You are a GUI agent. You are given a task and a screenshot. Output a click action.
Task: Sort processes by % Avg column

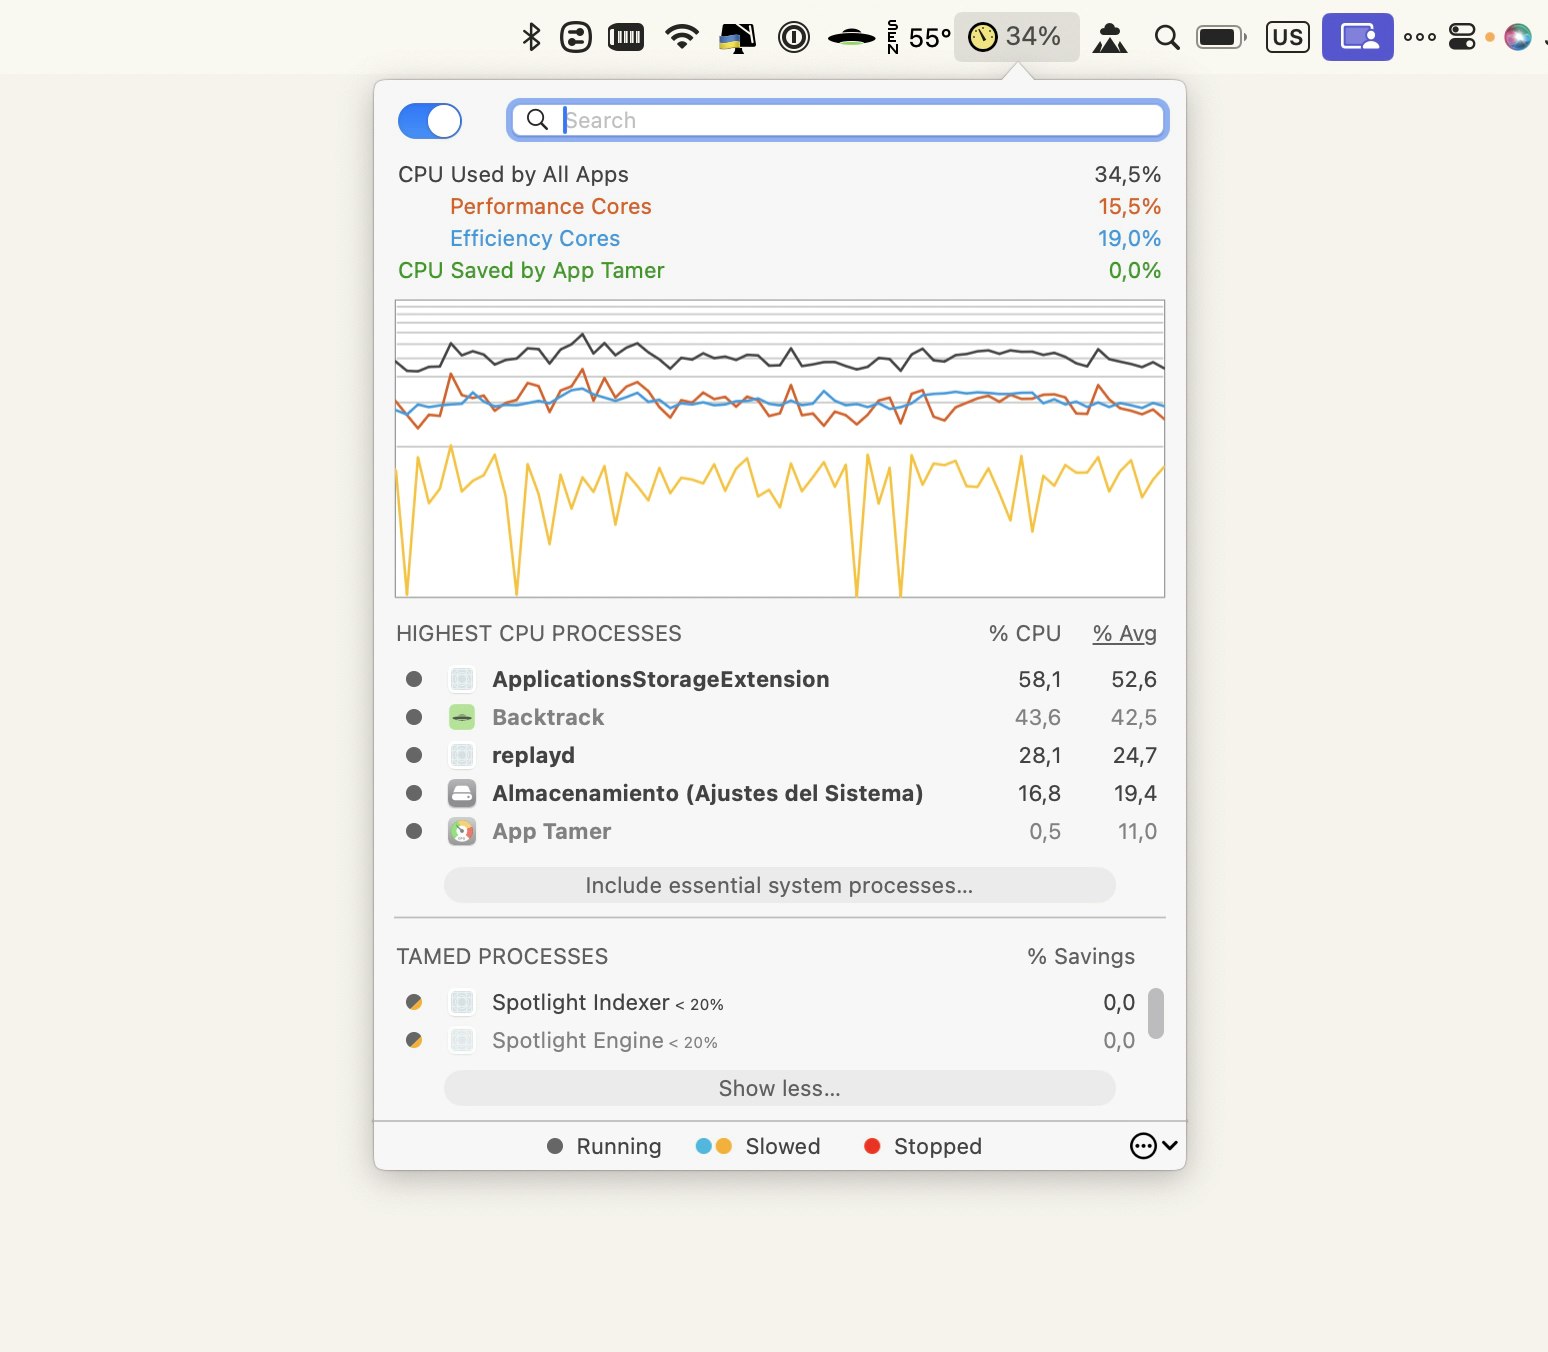(x=1125, y=634)
